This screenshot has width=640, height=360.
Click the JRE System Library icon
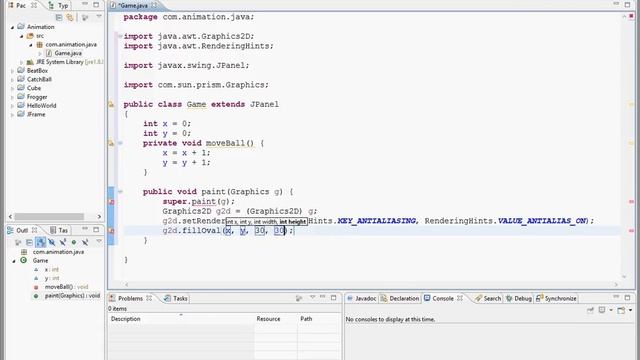[x=30, y=62]
